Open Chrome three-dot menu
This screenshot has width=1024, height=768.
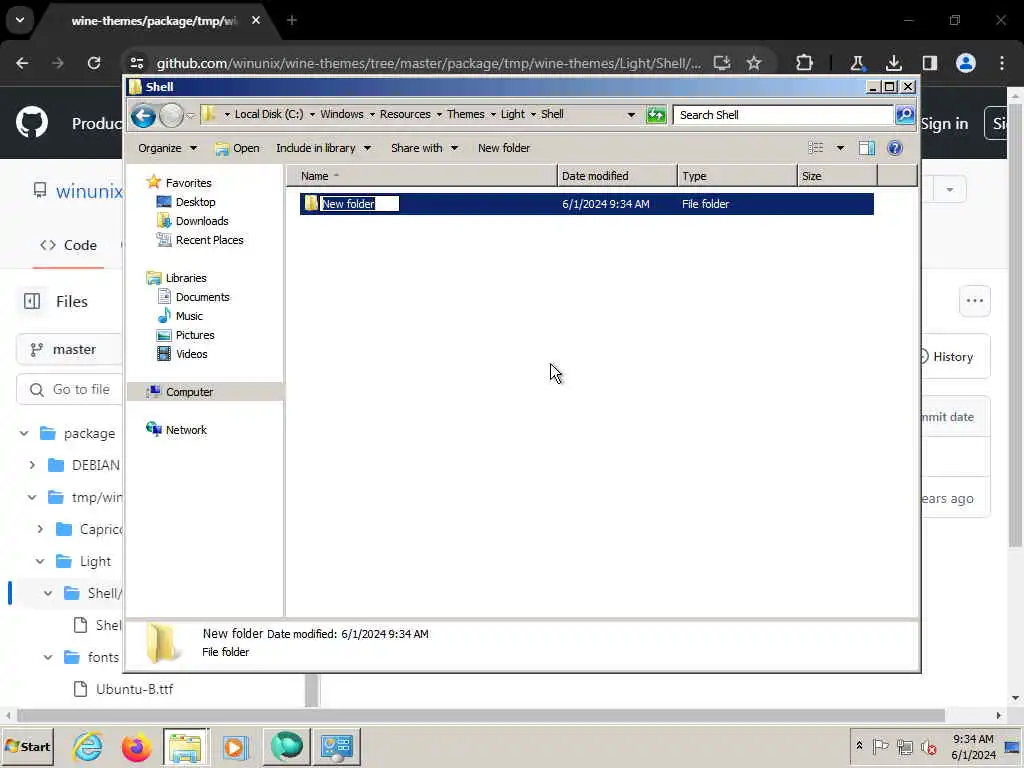point(1002,63)
